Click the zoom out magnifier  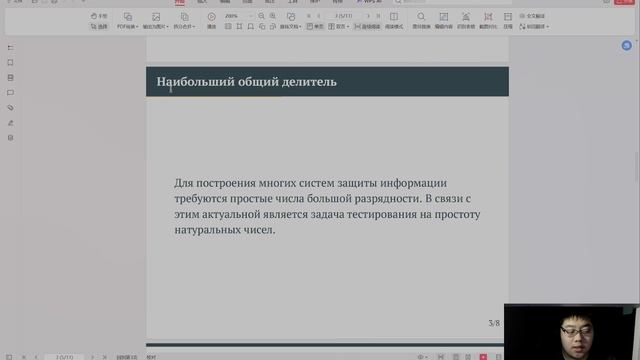click(x=261, y=16)
